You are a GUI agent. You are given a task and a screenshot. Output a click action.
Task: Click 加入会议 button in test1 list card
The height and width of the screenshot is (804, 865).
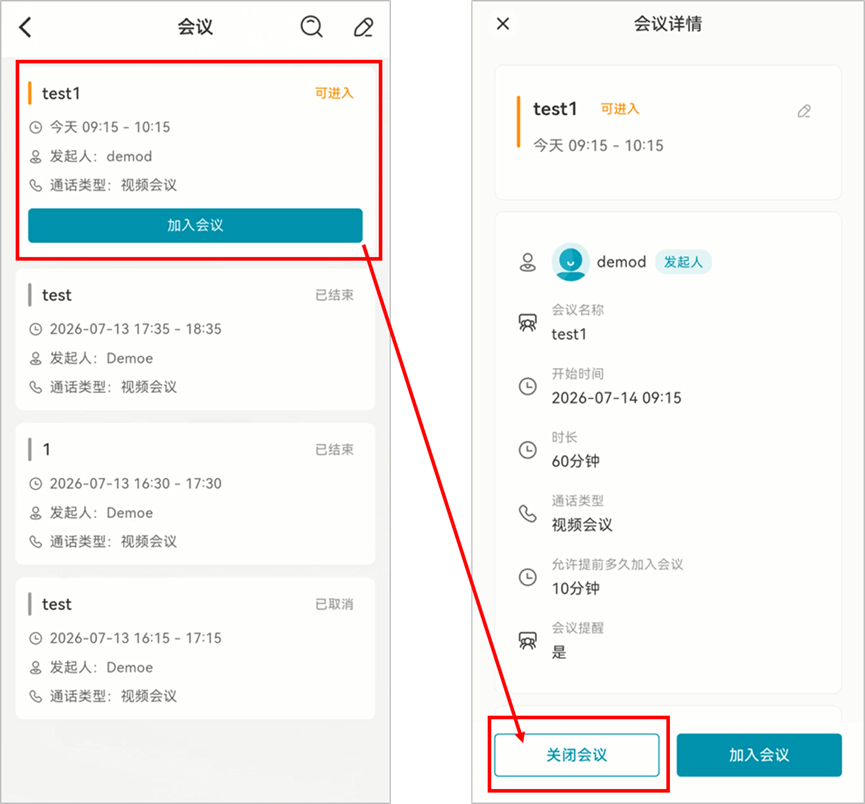(x=195, y=225)
